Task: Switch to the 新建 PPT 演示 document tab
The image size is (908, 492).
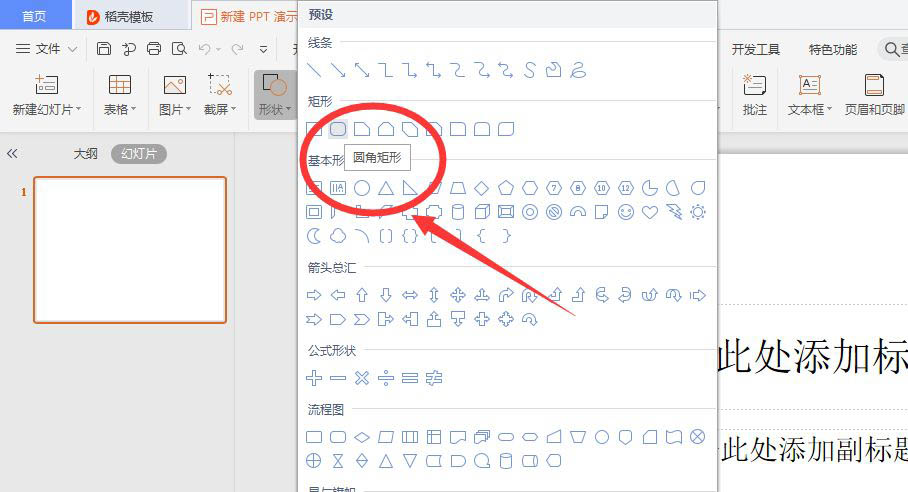Action: tap(249, 16)
